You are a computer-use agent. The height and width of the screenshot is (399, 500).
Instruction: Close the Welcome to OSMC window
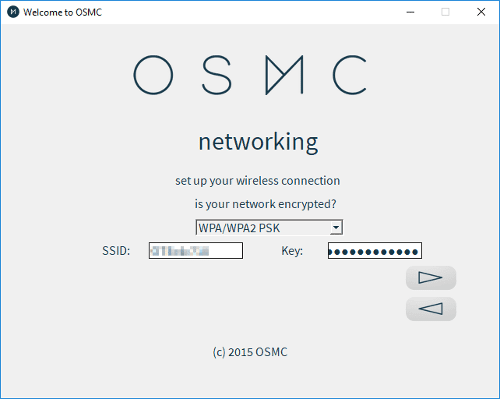tap(481, 12)
